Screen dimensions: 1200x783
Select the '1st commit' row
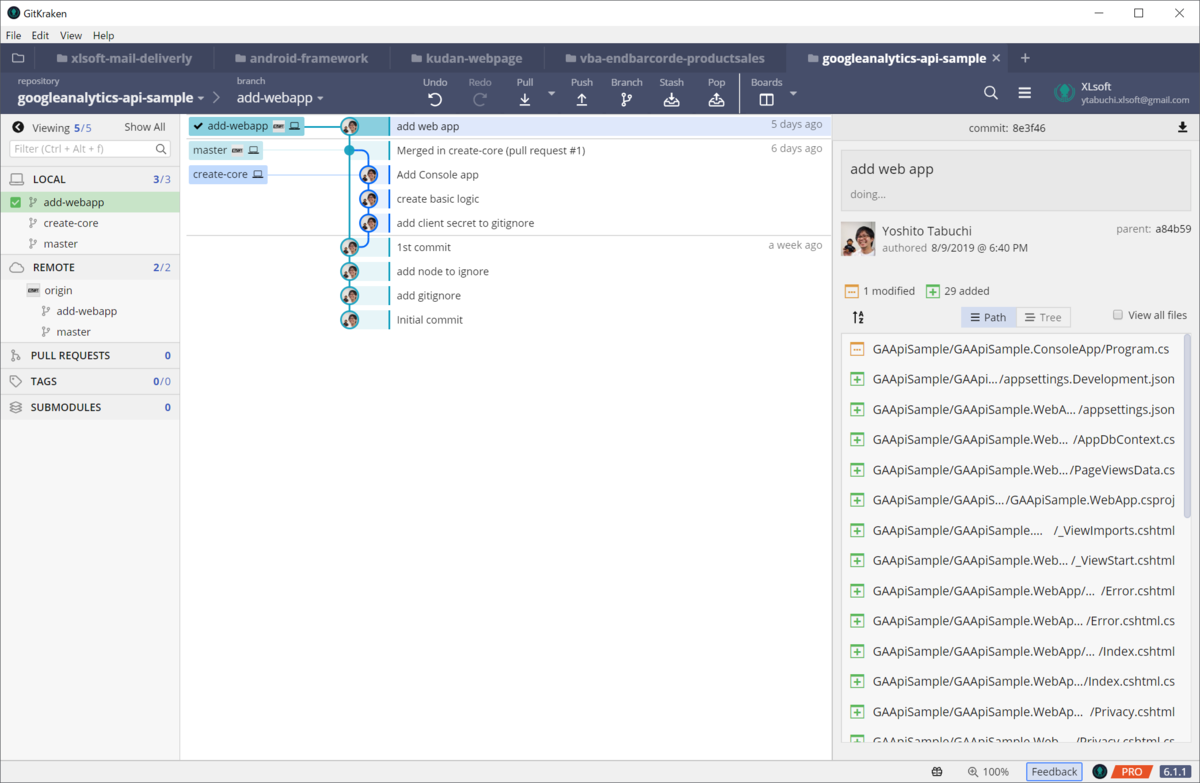[509, 247]
